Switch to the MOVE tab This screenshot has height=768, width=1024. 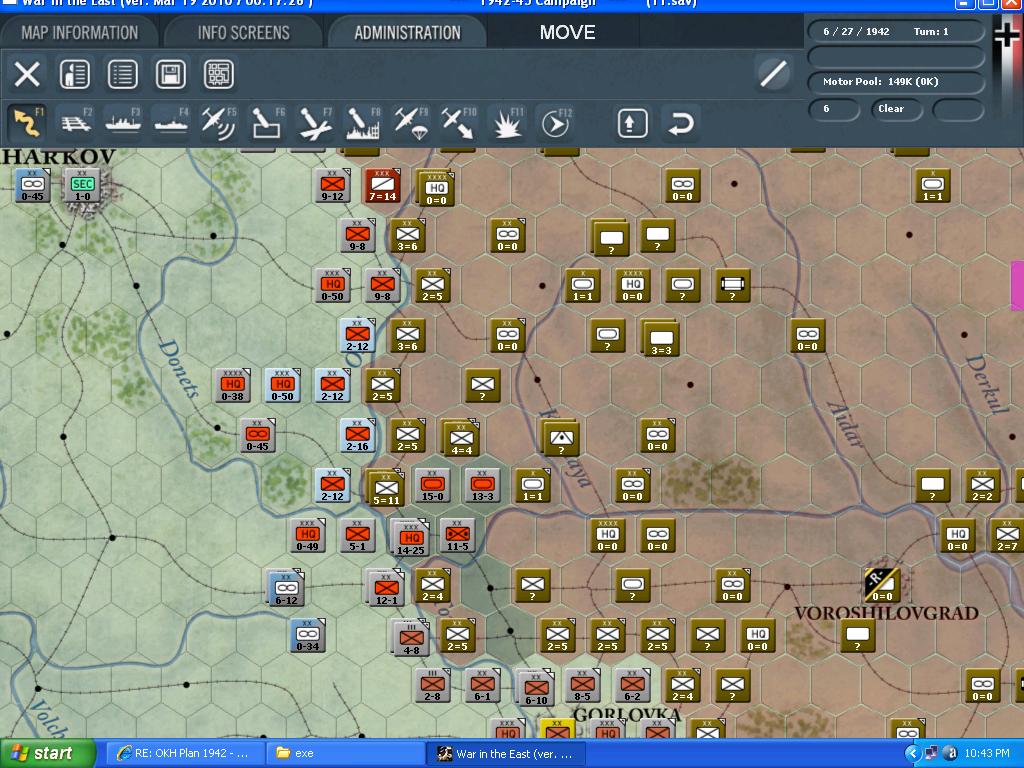coord(567,33)
